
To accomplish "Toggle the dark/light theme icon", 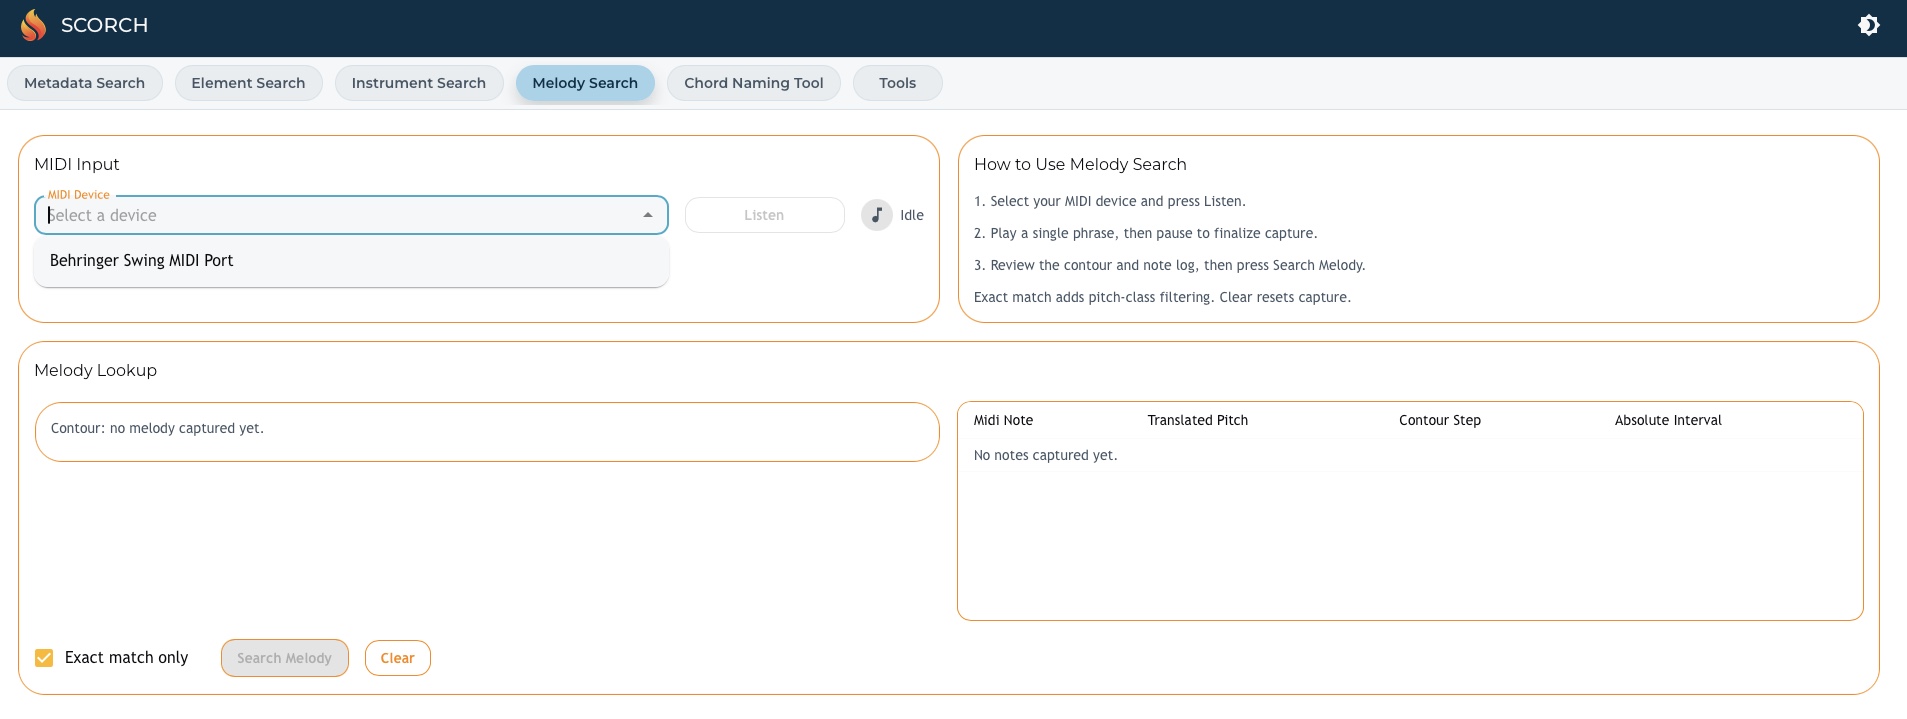I will tap(1868, 25).
